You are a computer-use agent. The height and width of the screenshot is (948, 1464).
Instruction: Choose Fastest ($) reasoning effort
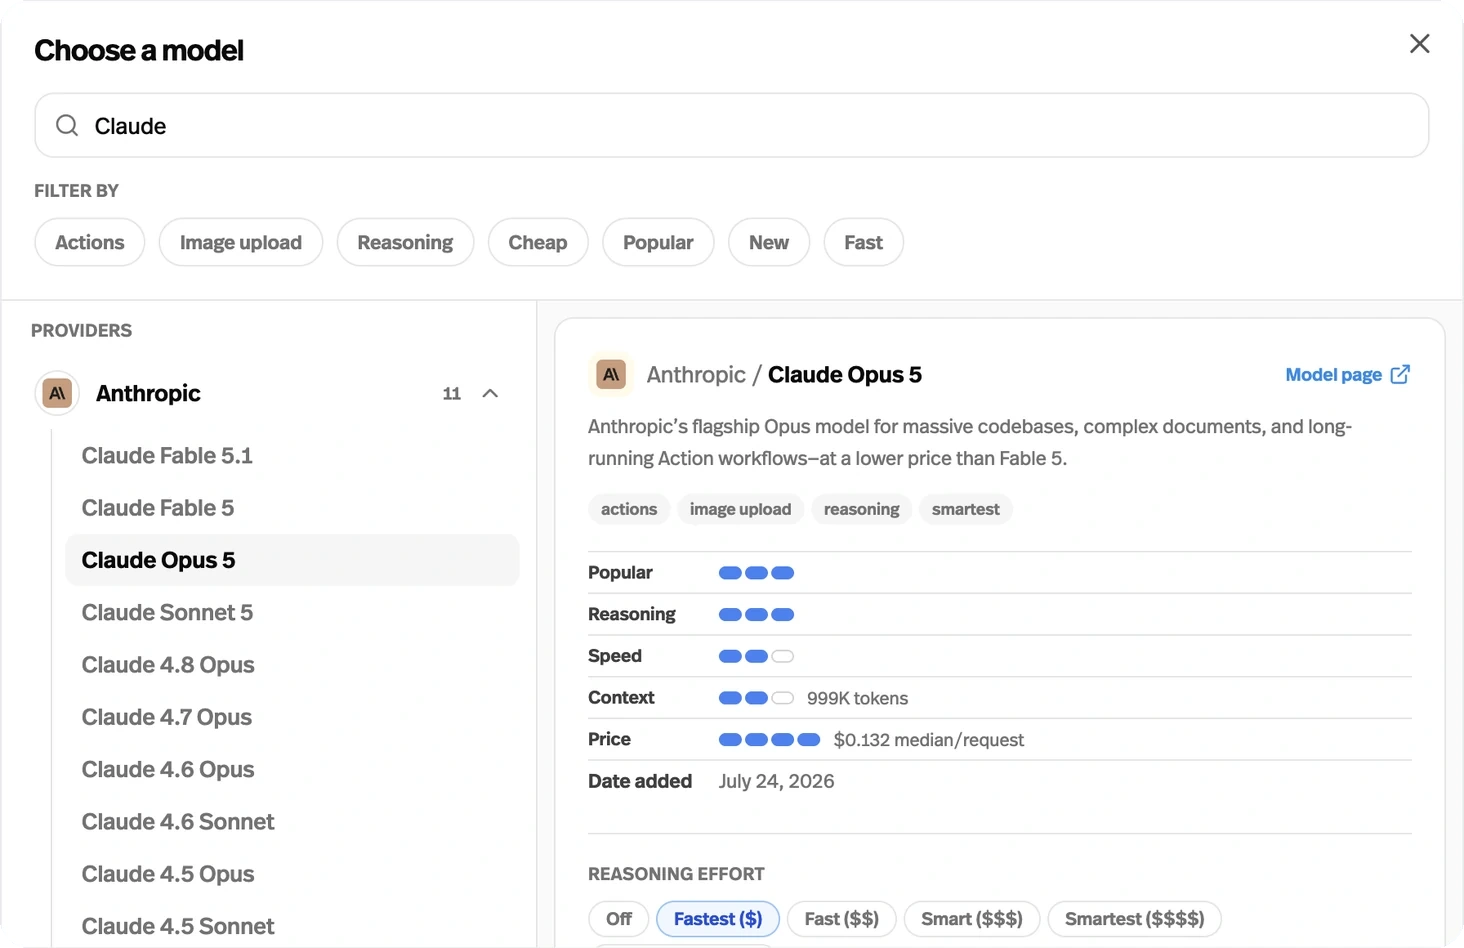(x=718, y=919)
